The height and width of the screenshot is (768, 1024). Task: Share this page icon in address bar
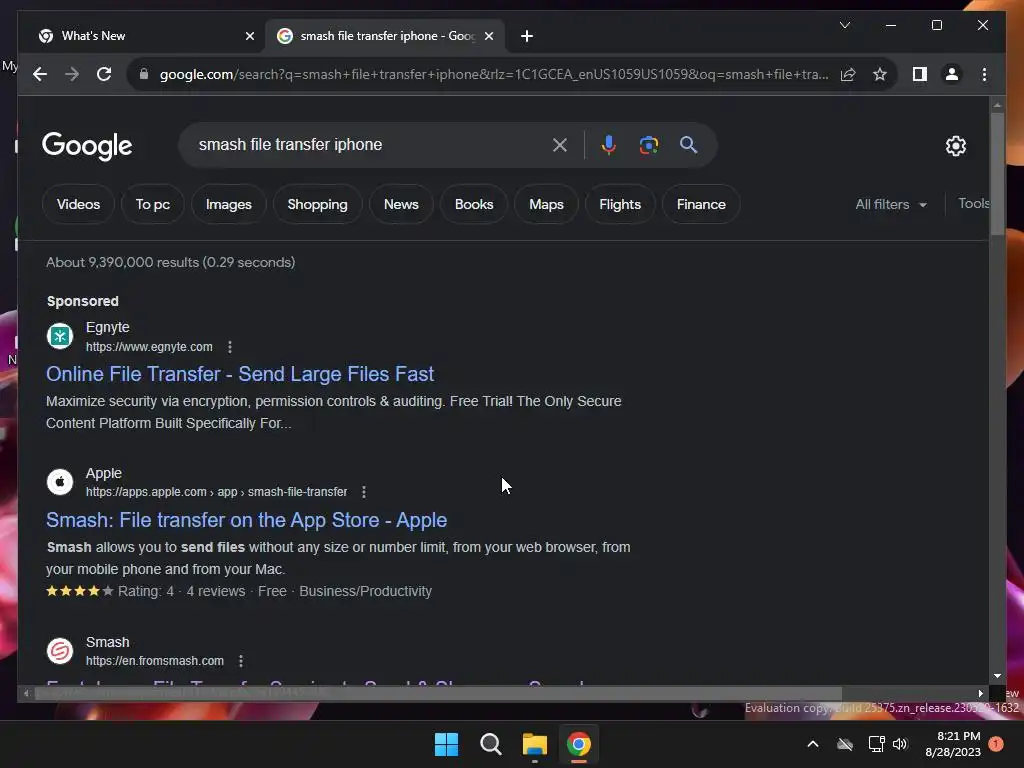point(848,74)
